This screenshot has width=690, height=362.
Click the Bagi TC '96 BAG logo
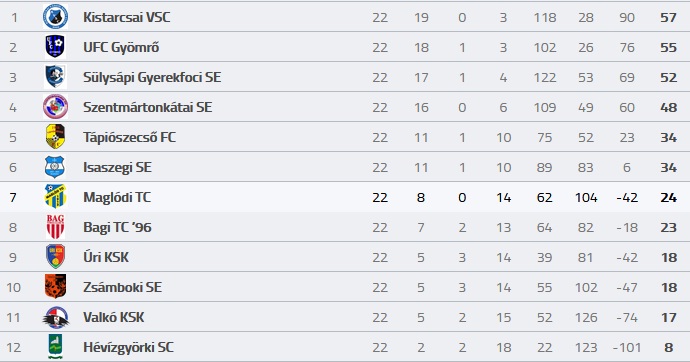click(55, 227)
